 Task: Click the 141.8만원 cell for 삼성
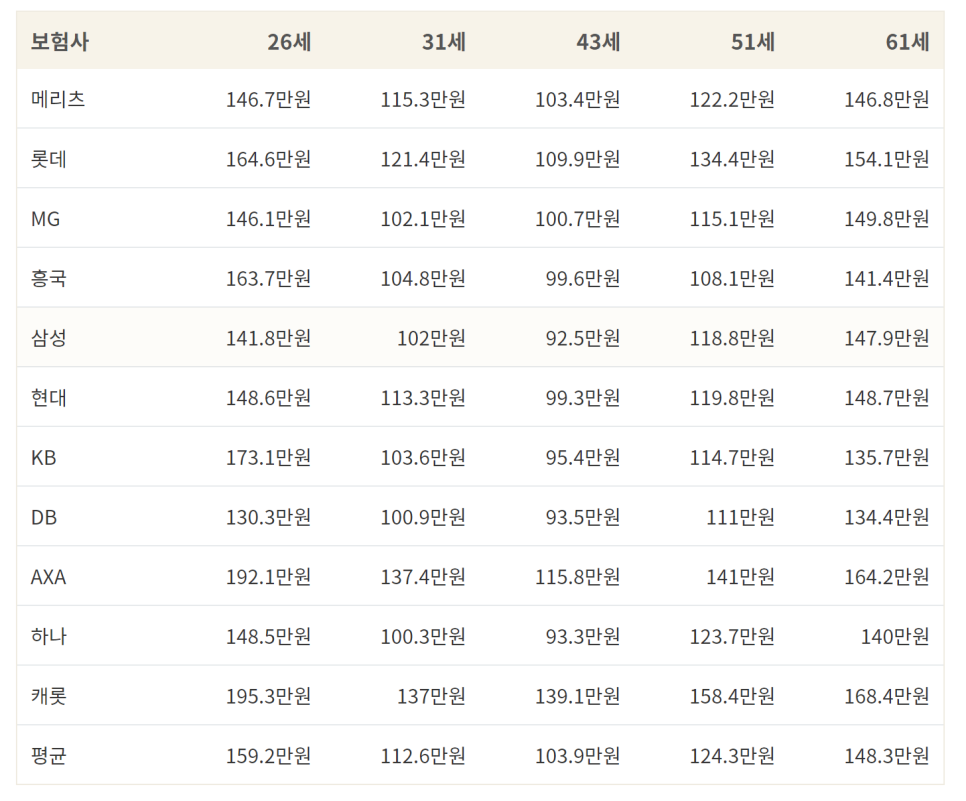[268, 338]
